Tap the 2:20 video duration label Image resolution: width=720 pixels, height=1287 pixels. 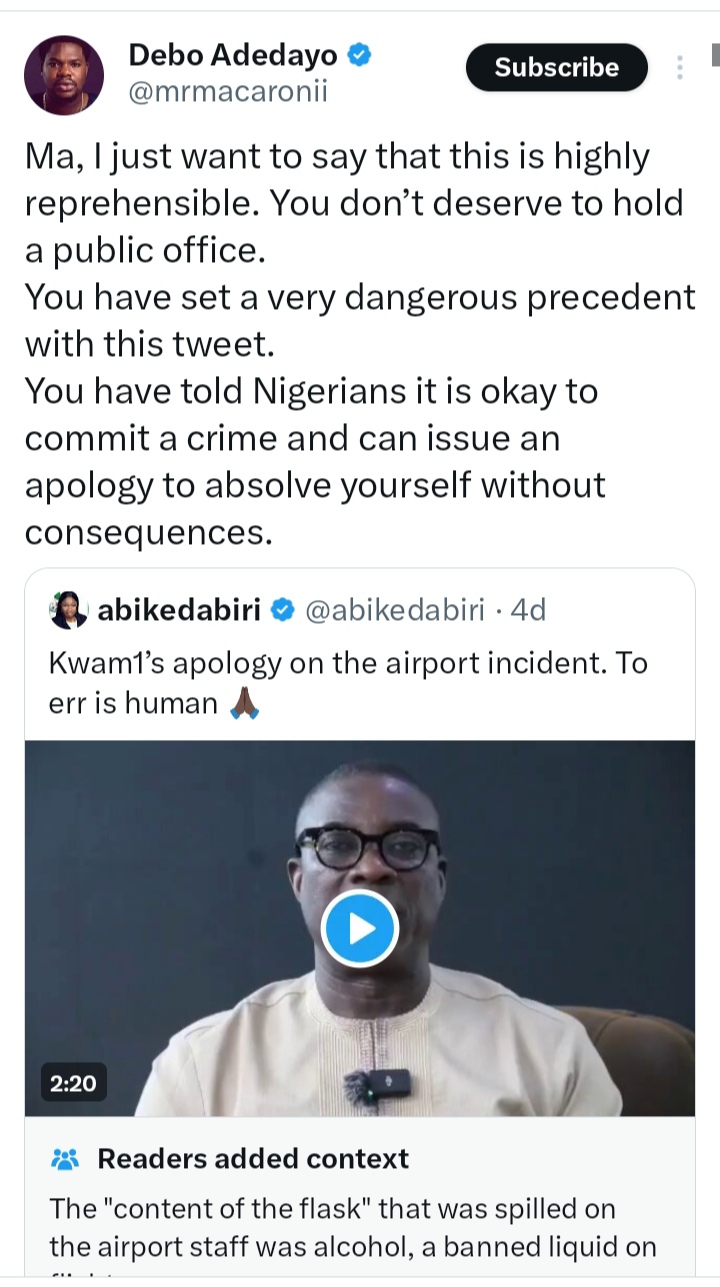[x=73, y=1082]
